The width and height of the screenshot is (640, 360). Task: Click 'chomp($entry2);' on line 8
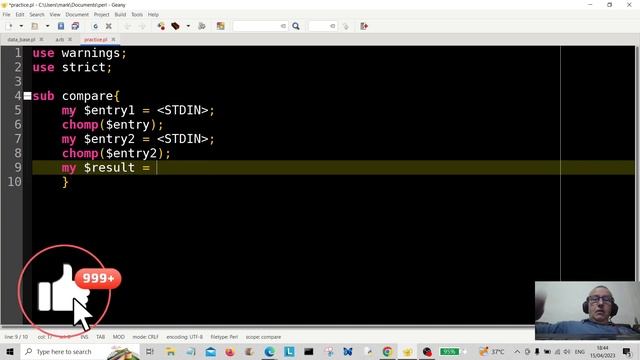(x=116, y=153)
